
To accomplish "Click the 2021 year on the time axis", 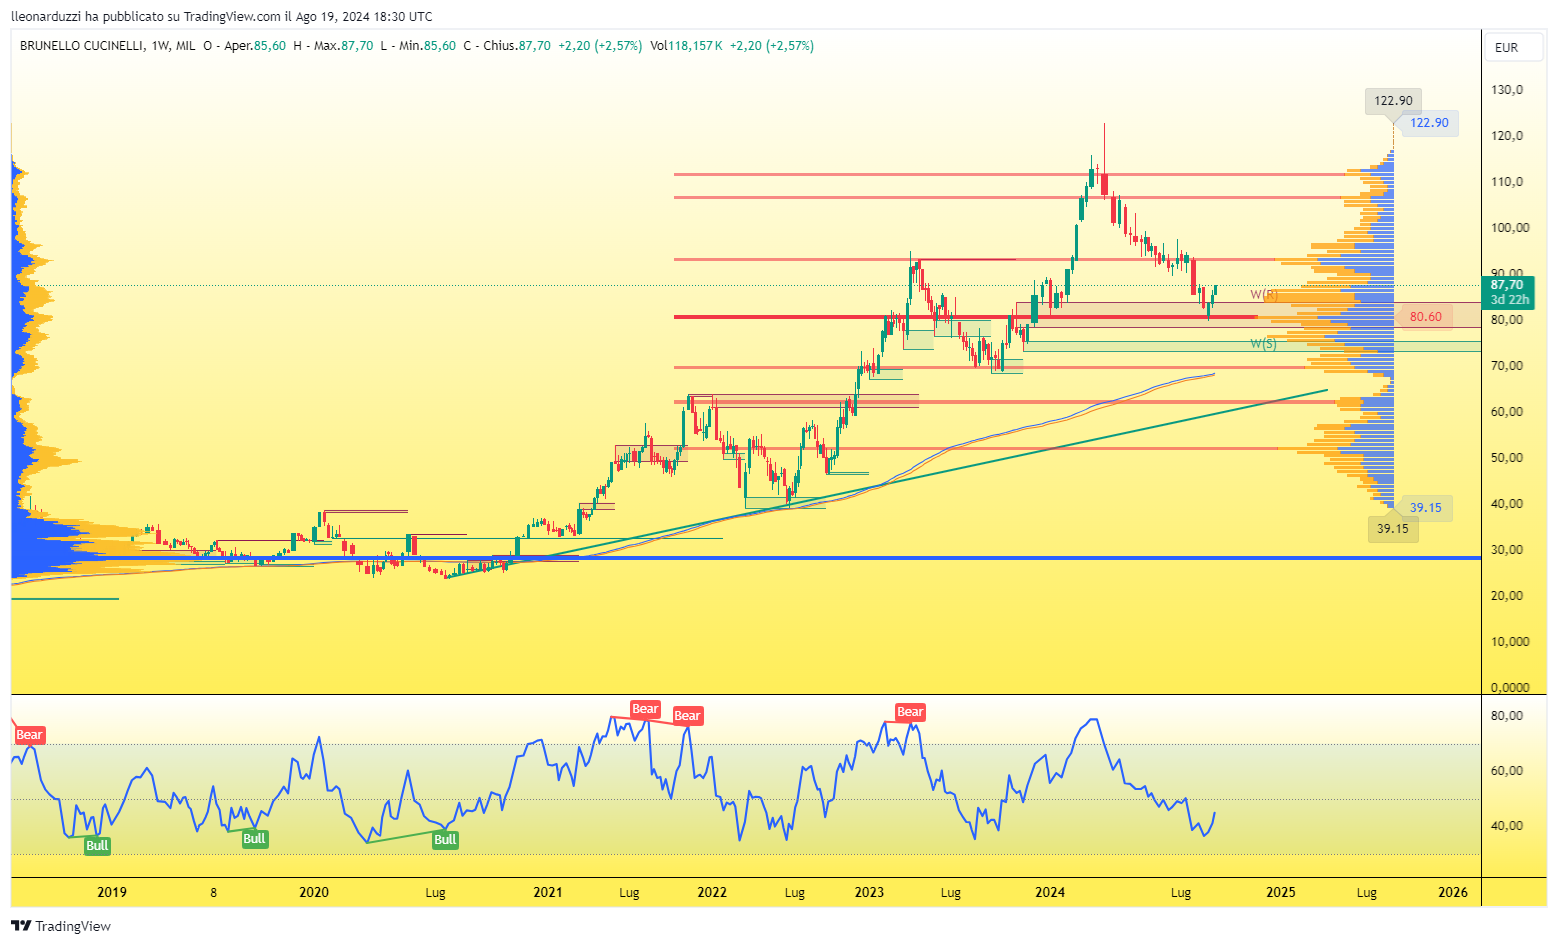I will coord(548,892).
